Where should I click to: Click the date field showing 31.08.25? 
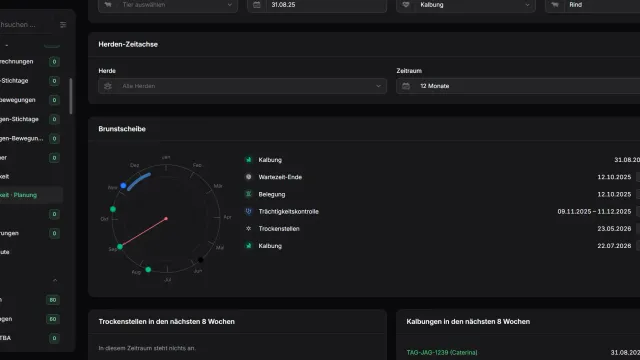(317, 5)
